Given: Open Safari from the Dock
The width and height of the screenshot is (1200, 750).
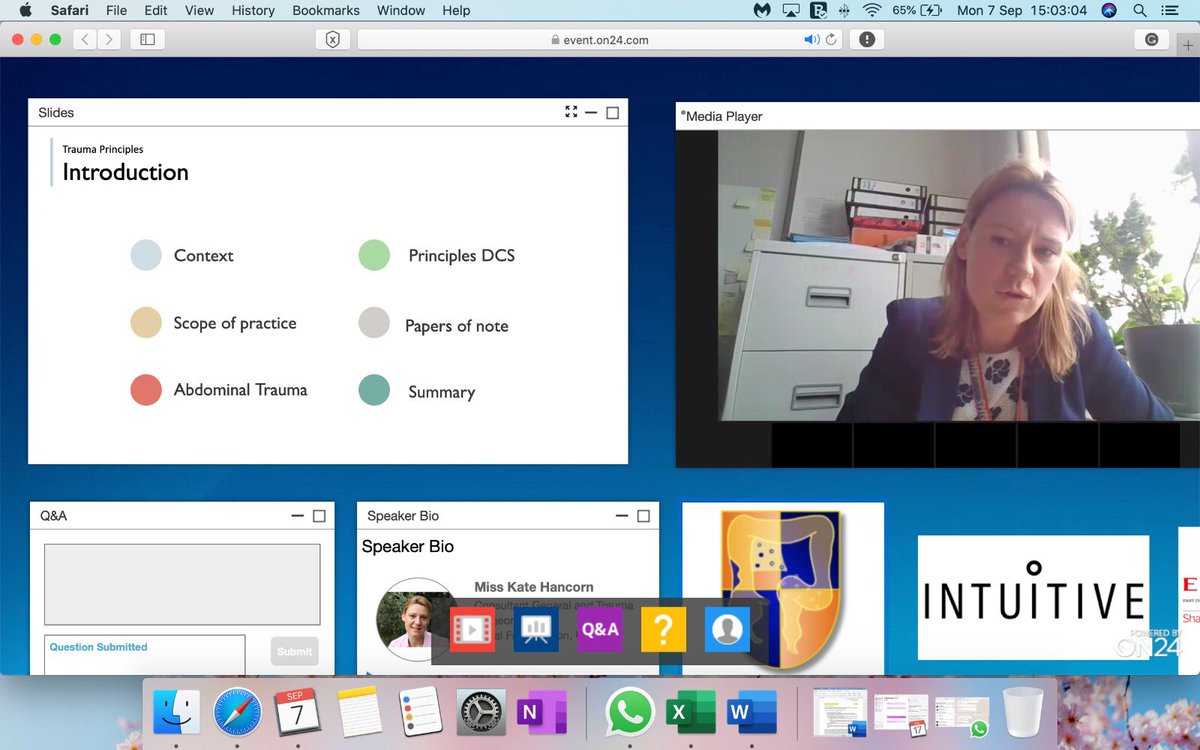Looking at the screenshot, I should click(237, 713).
